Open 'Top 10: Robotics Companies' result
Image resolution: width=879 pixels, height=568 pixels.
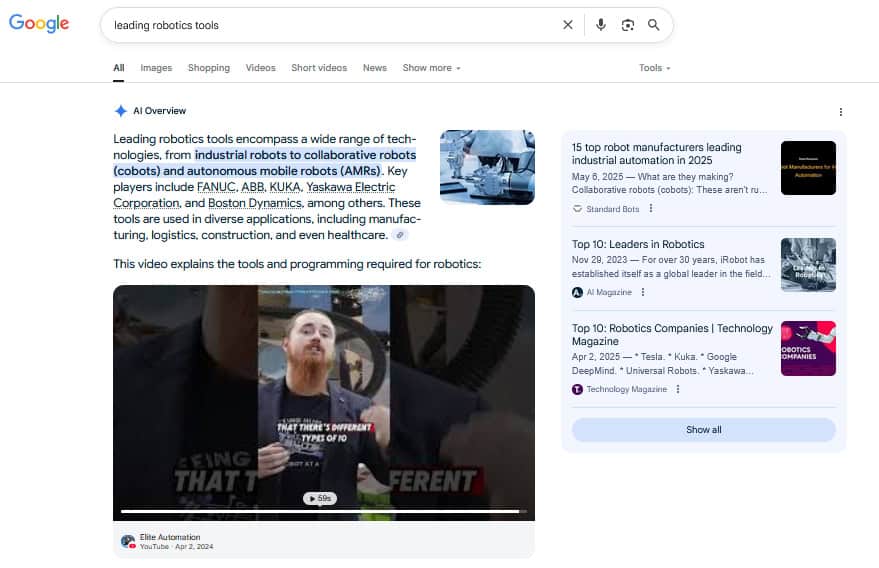pyautogui.click(x=672, y=335)
